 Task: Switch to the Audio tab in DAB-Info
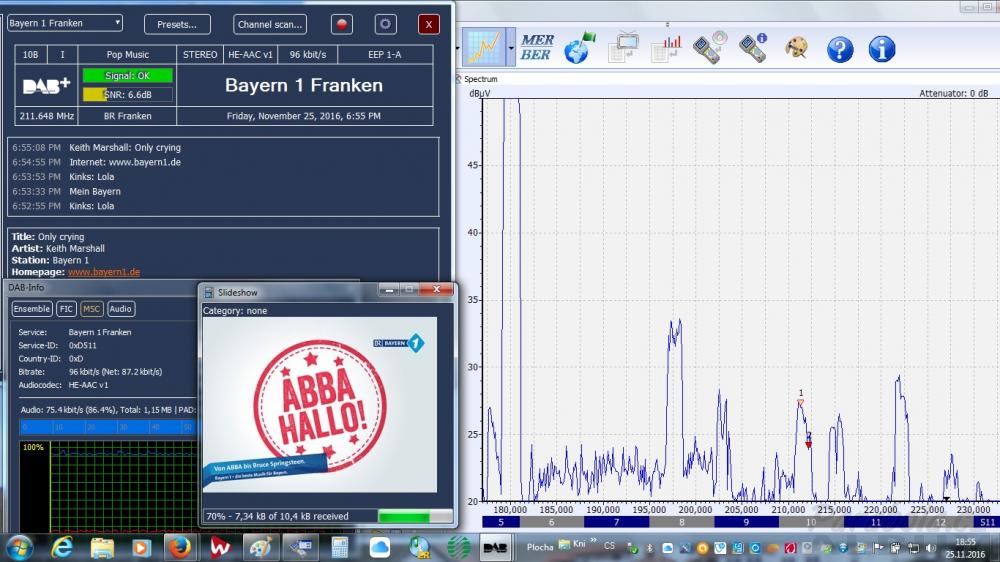coord(120,309)
